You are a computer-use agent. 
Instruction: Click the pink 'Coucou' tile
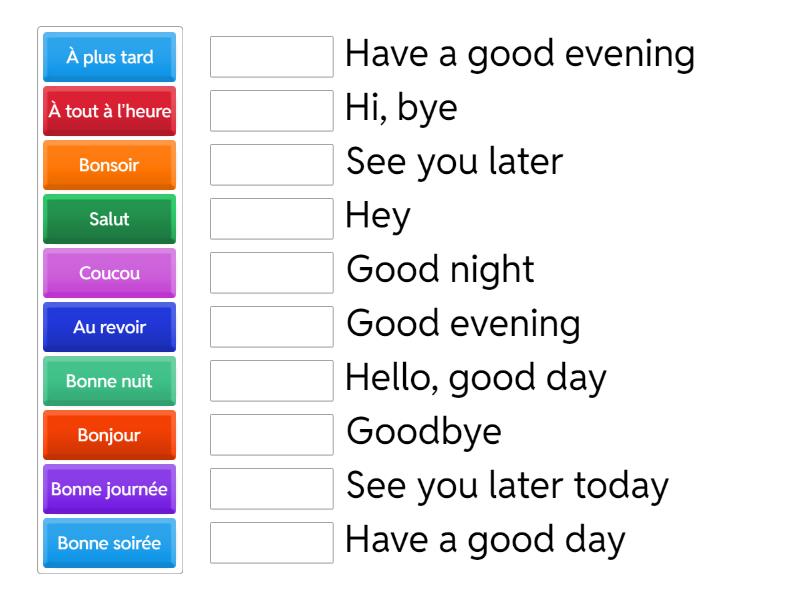click(109, 273)
